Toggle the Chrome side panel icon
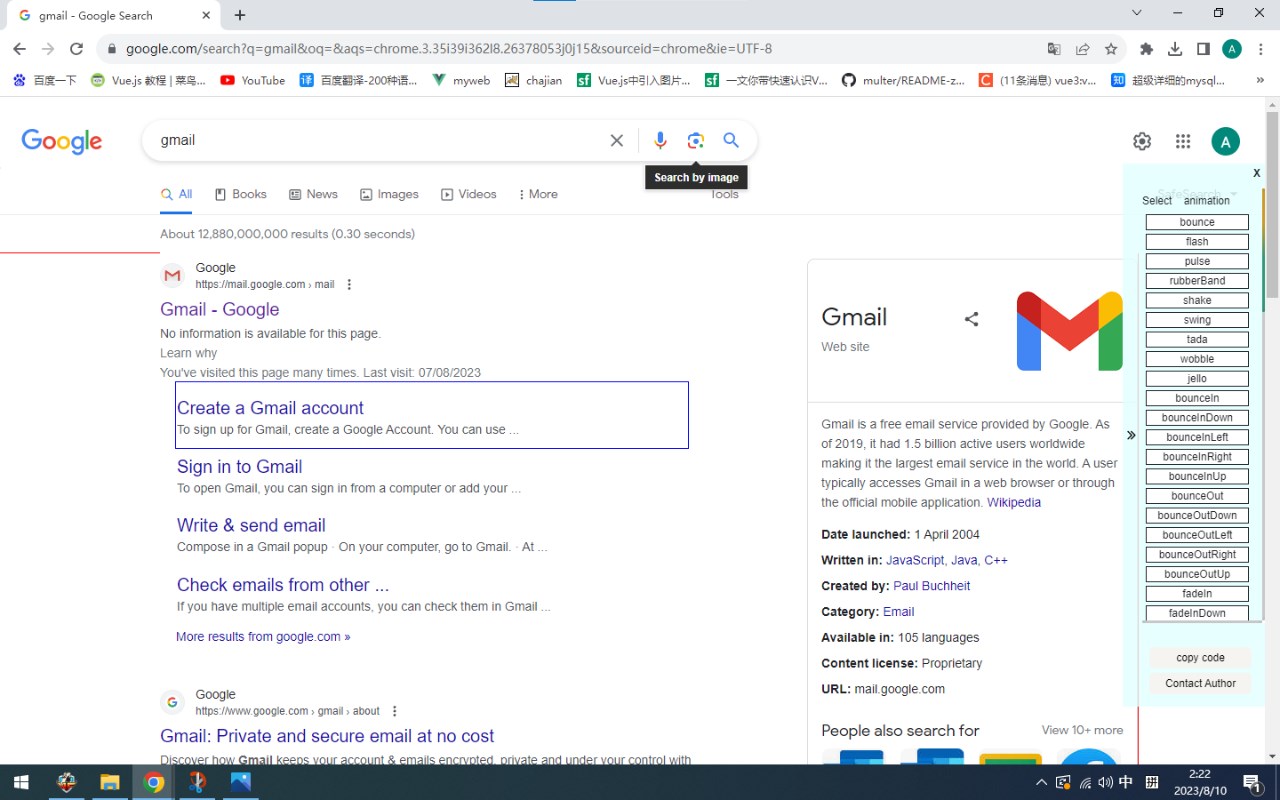Screen dimensions: 1280x800 point(1203,49)
